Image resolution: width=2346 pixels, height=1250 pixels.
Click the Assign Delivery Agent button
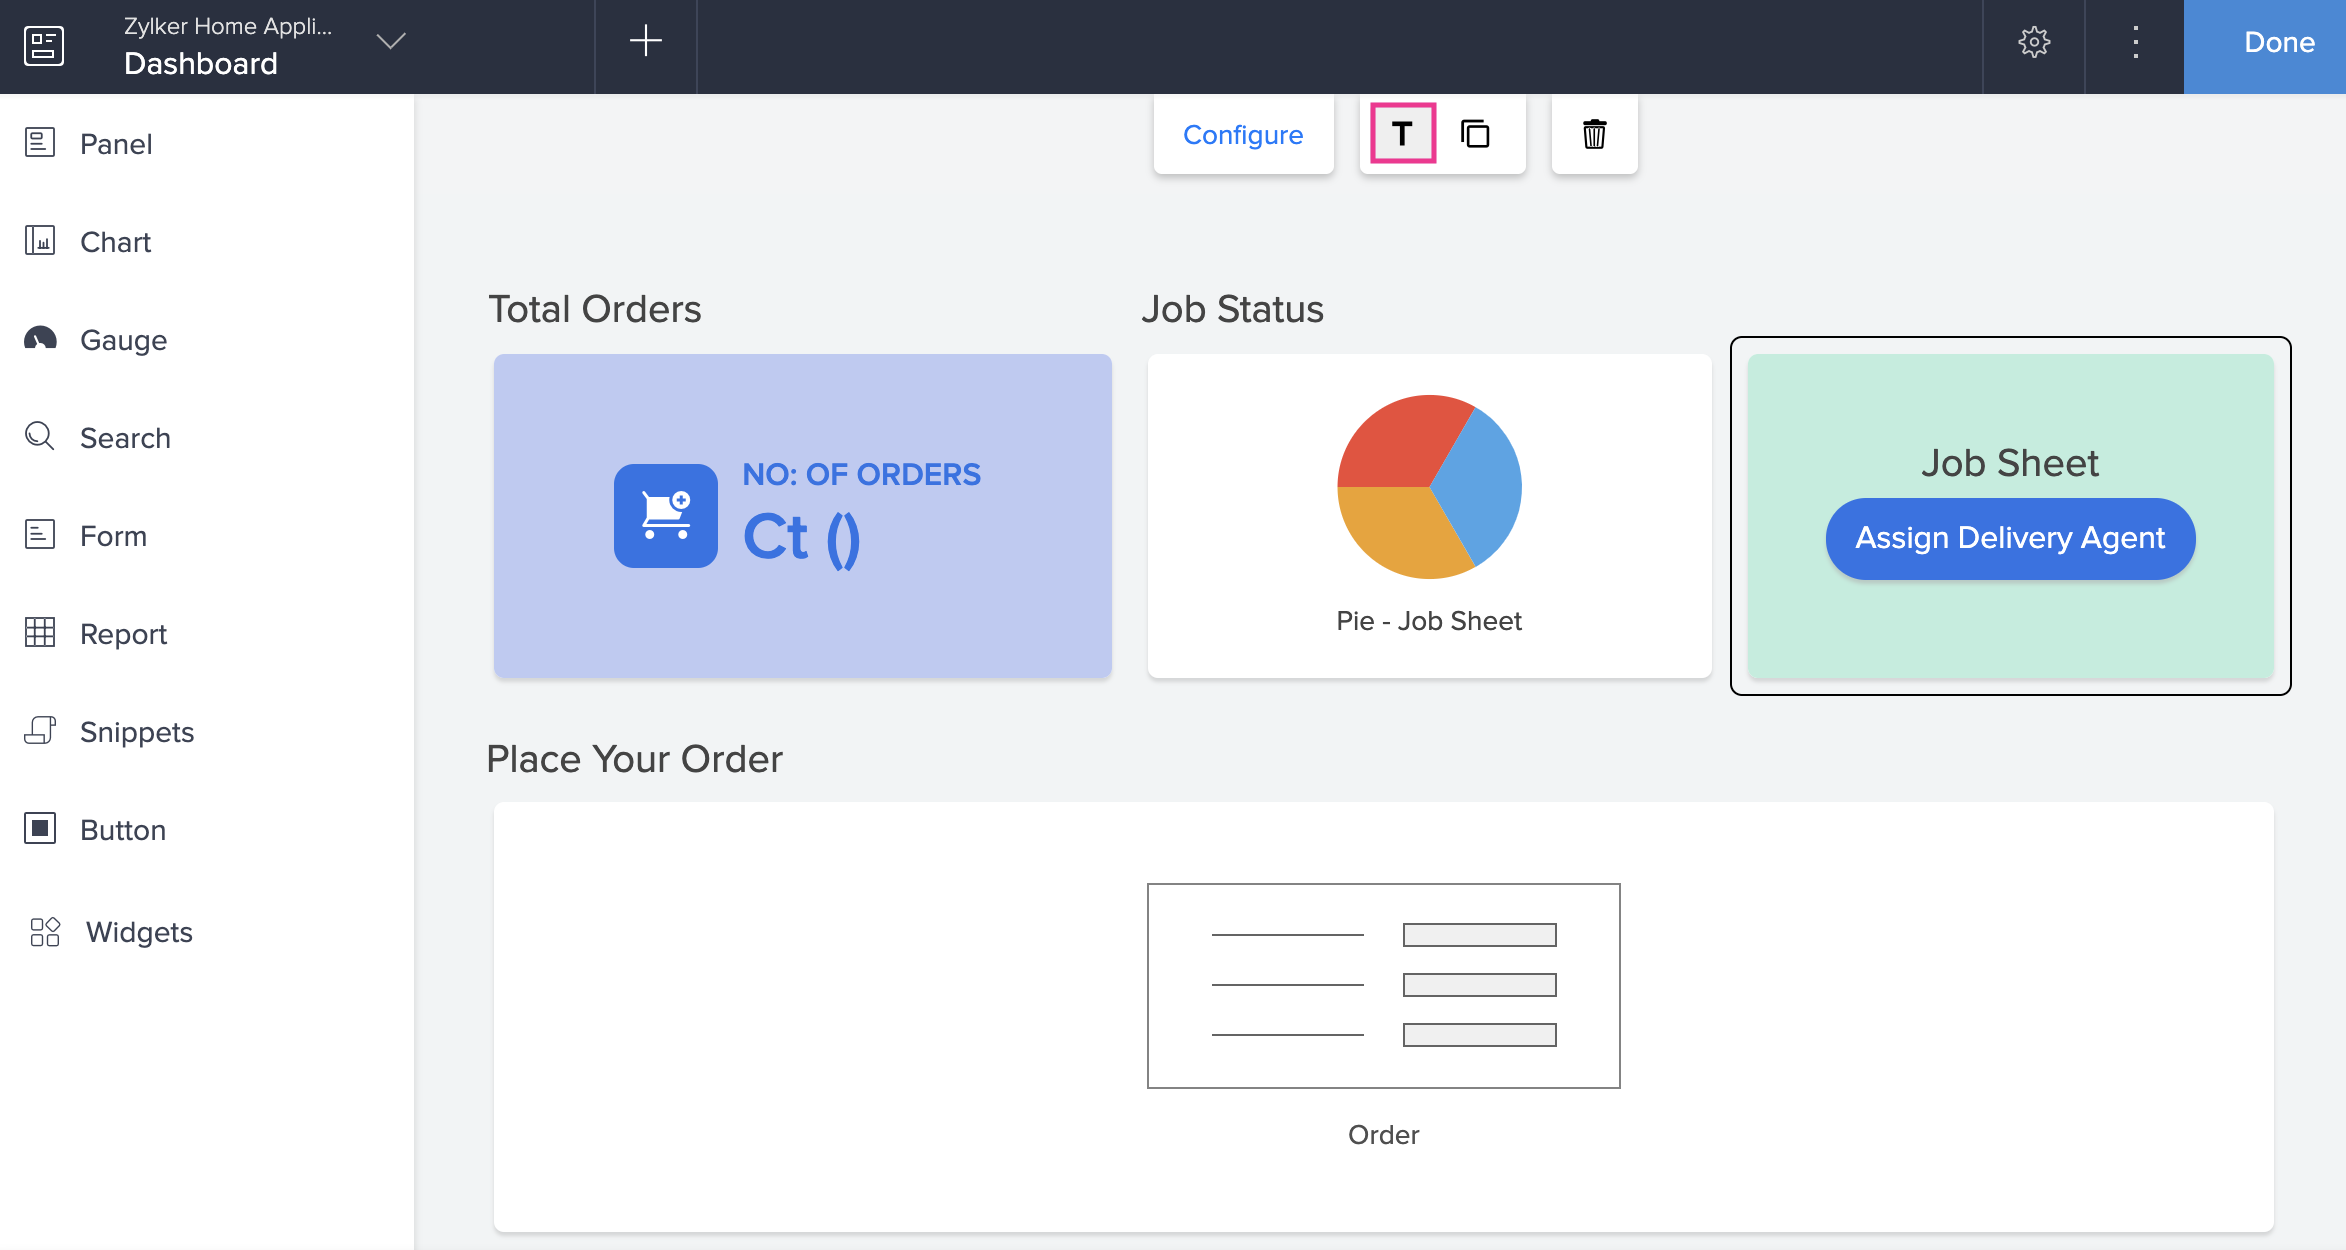2010,538
